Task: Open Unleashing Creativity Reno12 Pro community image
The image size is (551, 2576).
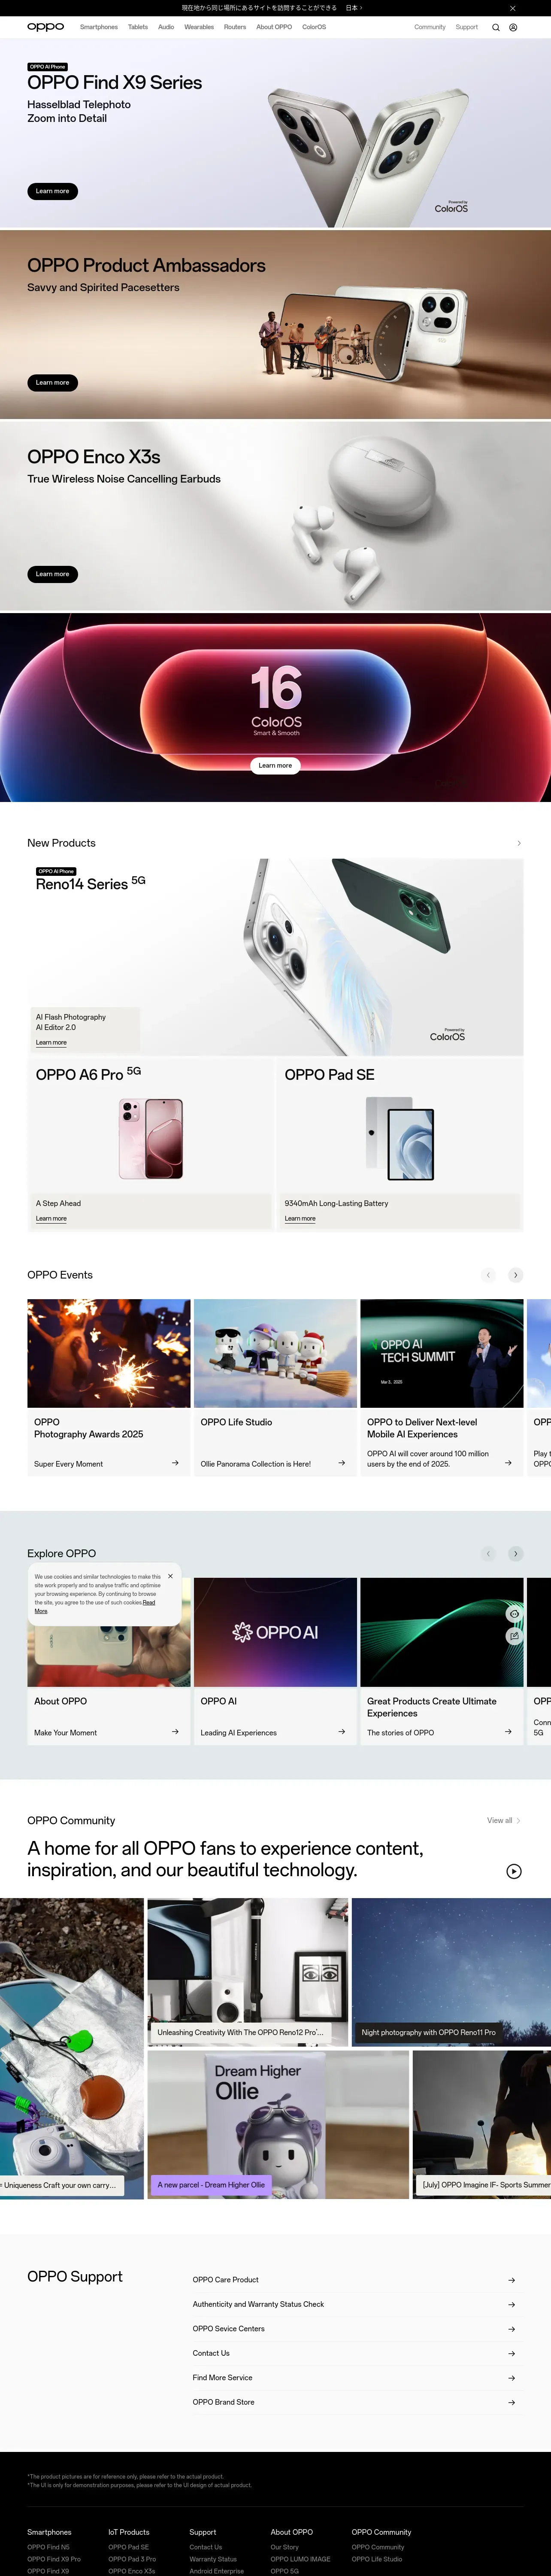Action: click(248, 1972)
